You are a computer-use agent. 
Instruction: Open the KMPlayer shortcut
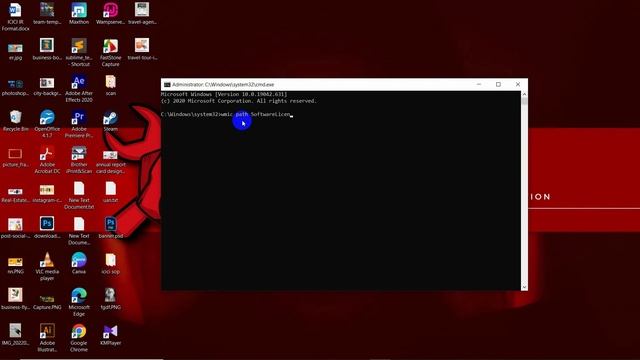click(x=111, y=331)
